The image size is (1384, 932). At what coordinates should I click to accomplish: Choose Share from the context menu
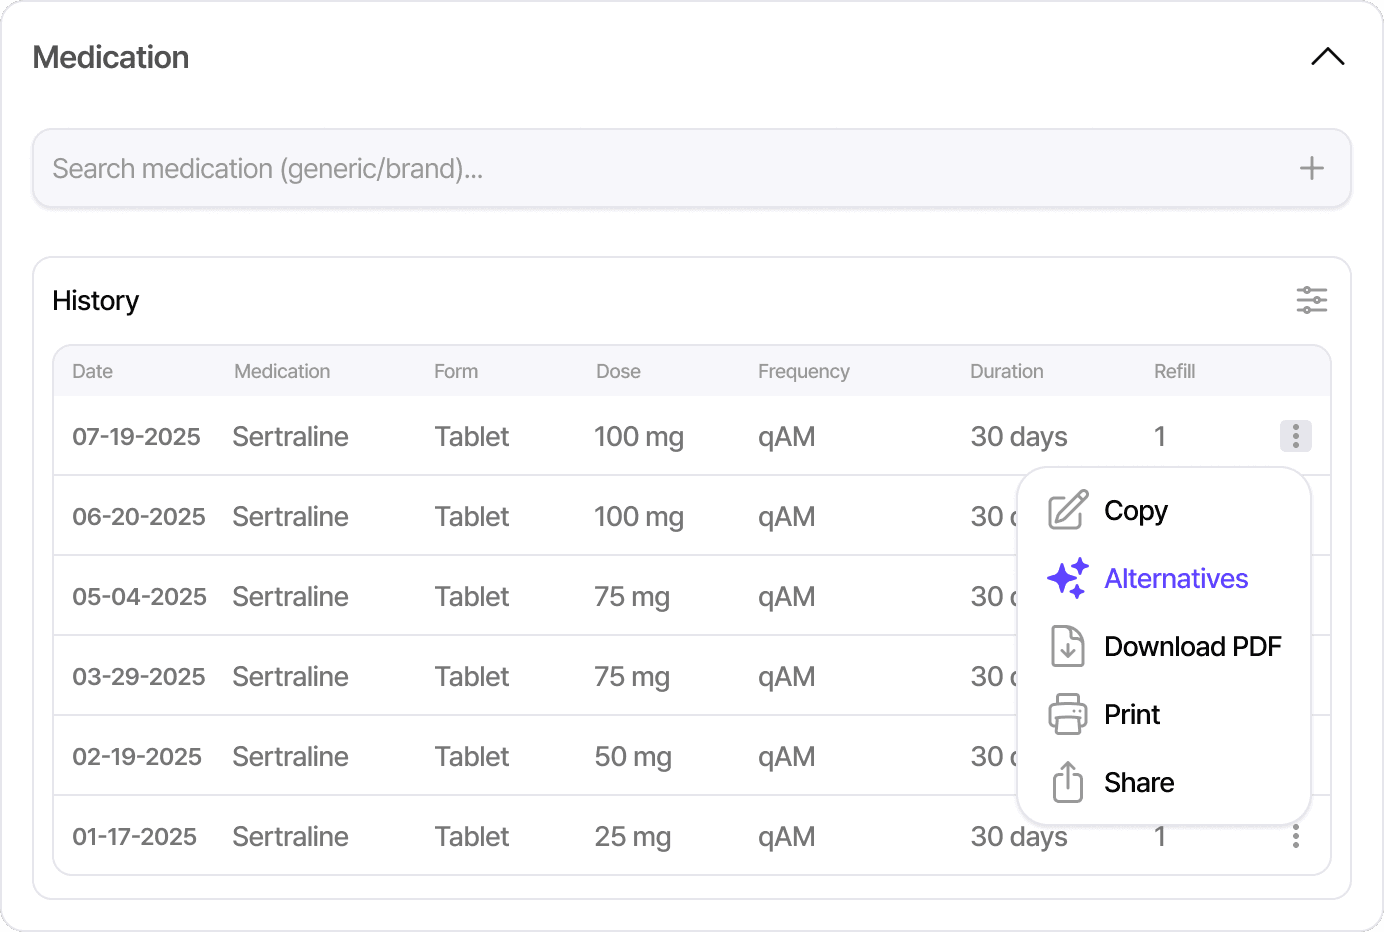point(1138,782)
